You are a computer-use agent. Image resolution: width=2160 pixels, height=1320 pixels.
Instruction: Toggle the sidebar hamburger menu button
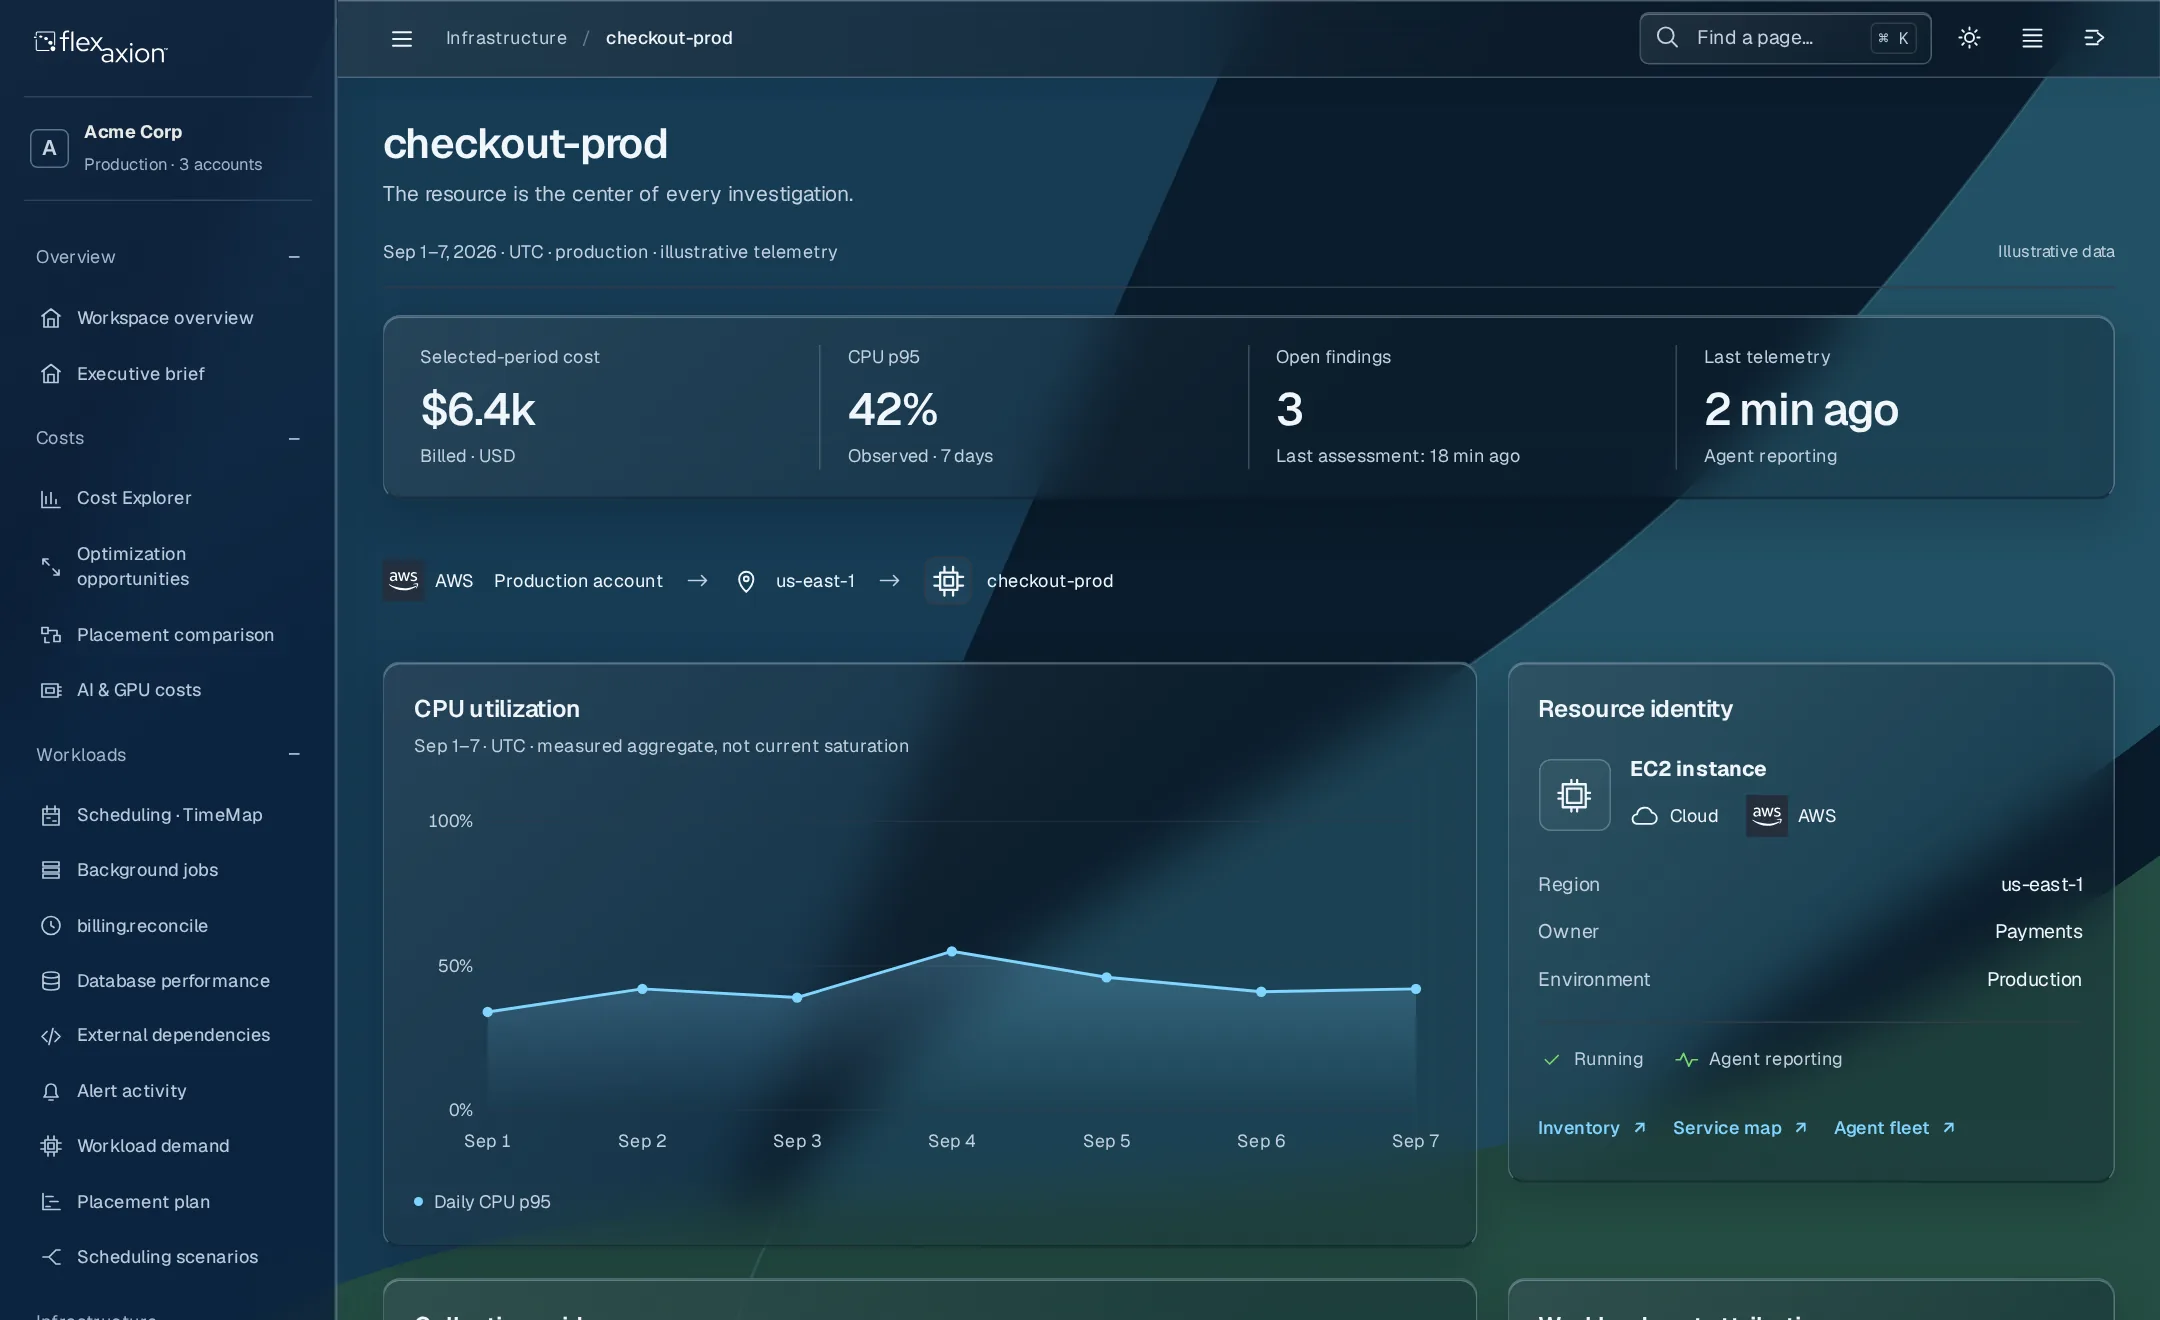(x=401, y=38)
